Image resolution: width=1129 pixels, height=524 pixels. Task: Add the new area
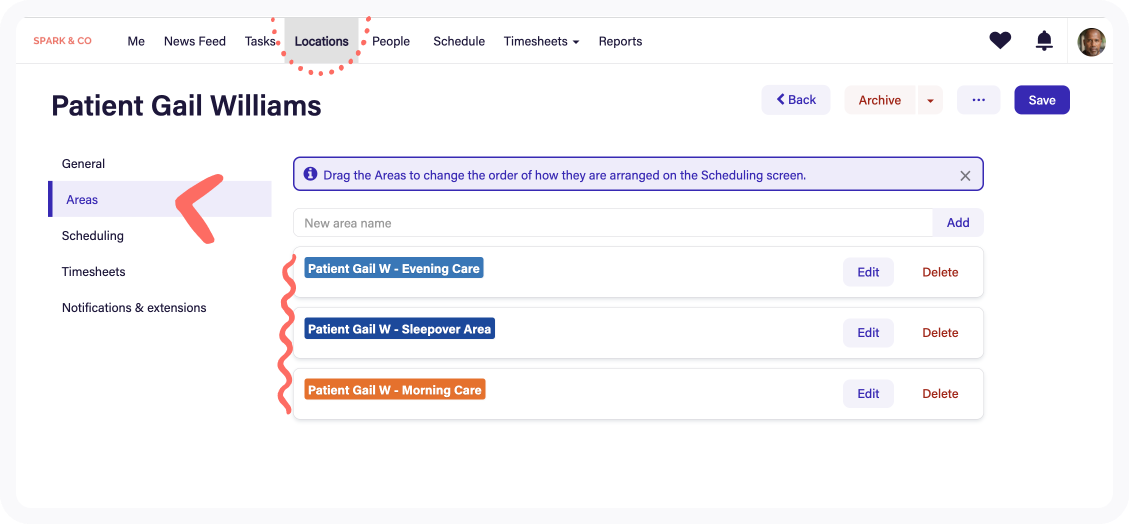point(957,223)
